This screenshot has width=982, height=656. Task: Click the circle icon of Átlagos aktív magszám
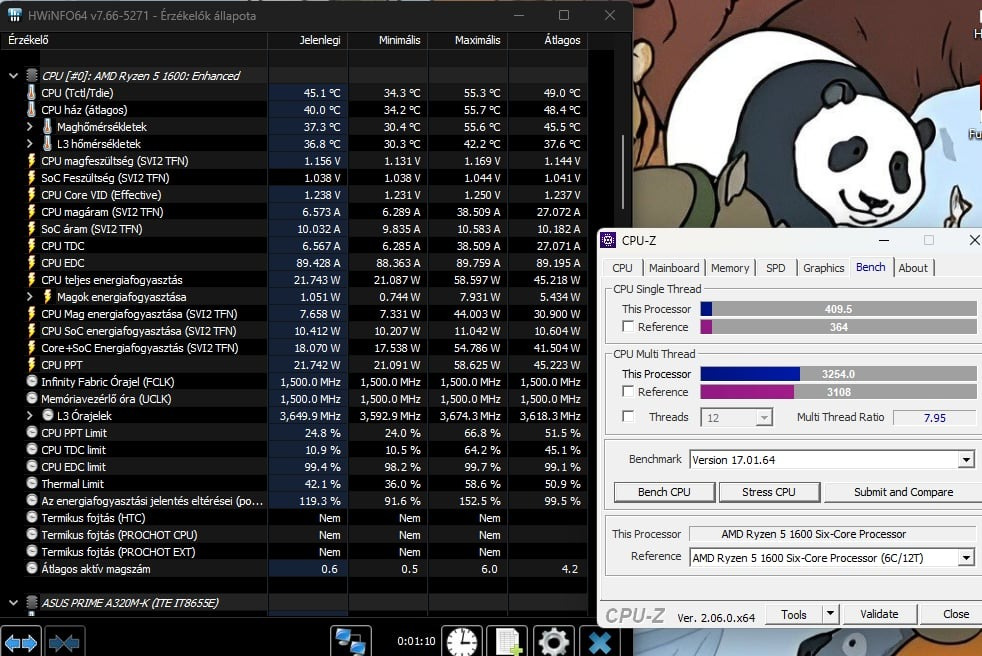32,568
